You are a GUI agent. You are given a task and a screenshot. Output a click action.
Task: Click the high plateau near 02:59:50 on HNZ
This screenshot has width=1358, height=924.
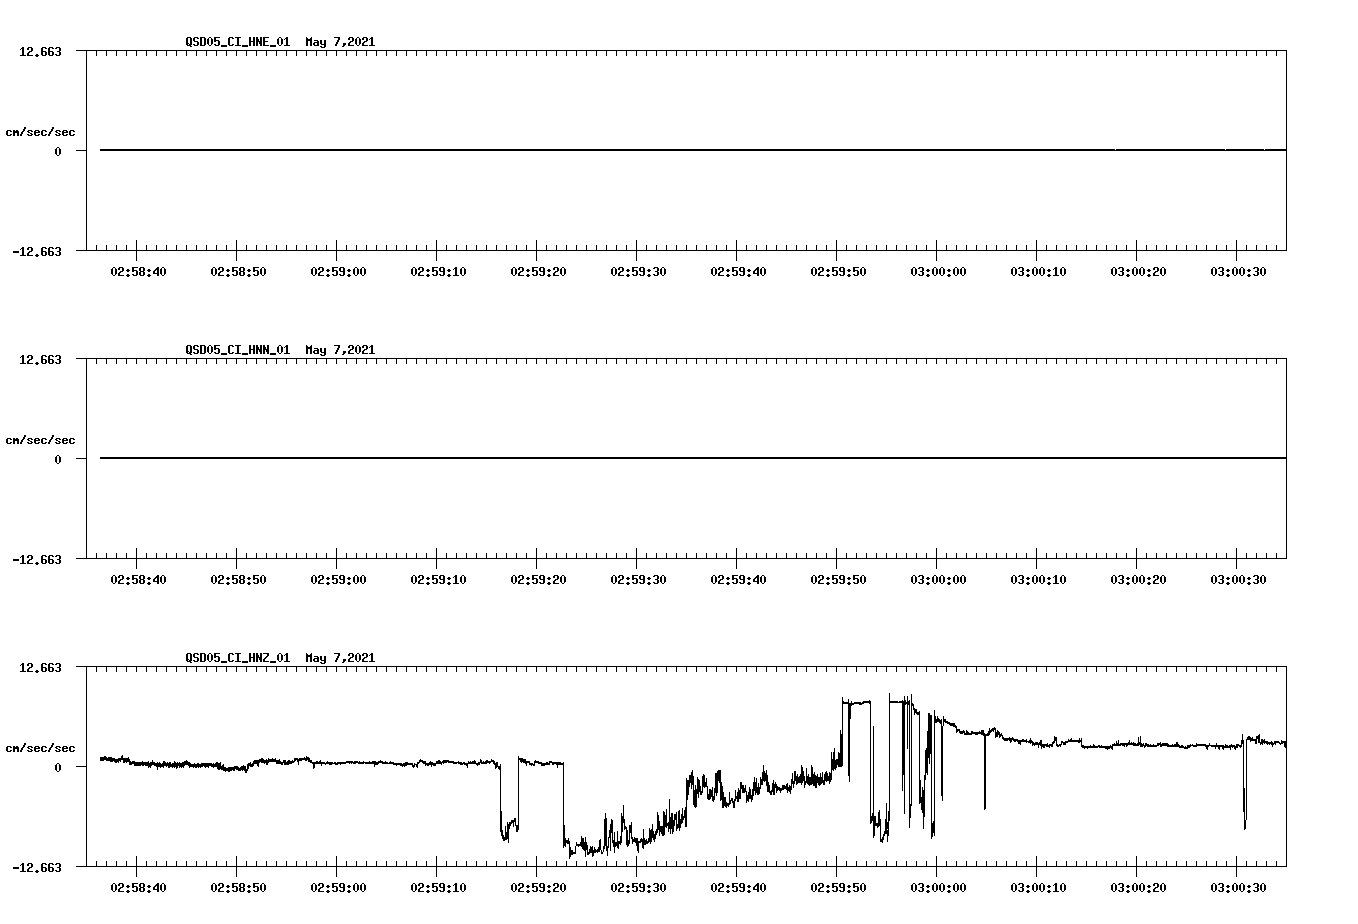(855, 703)
